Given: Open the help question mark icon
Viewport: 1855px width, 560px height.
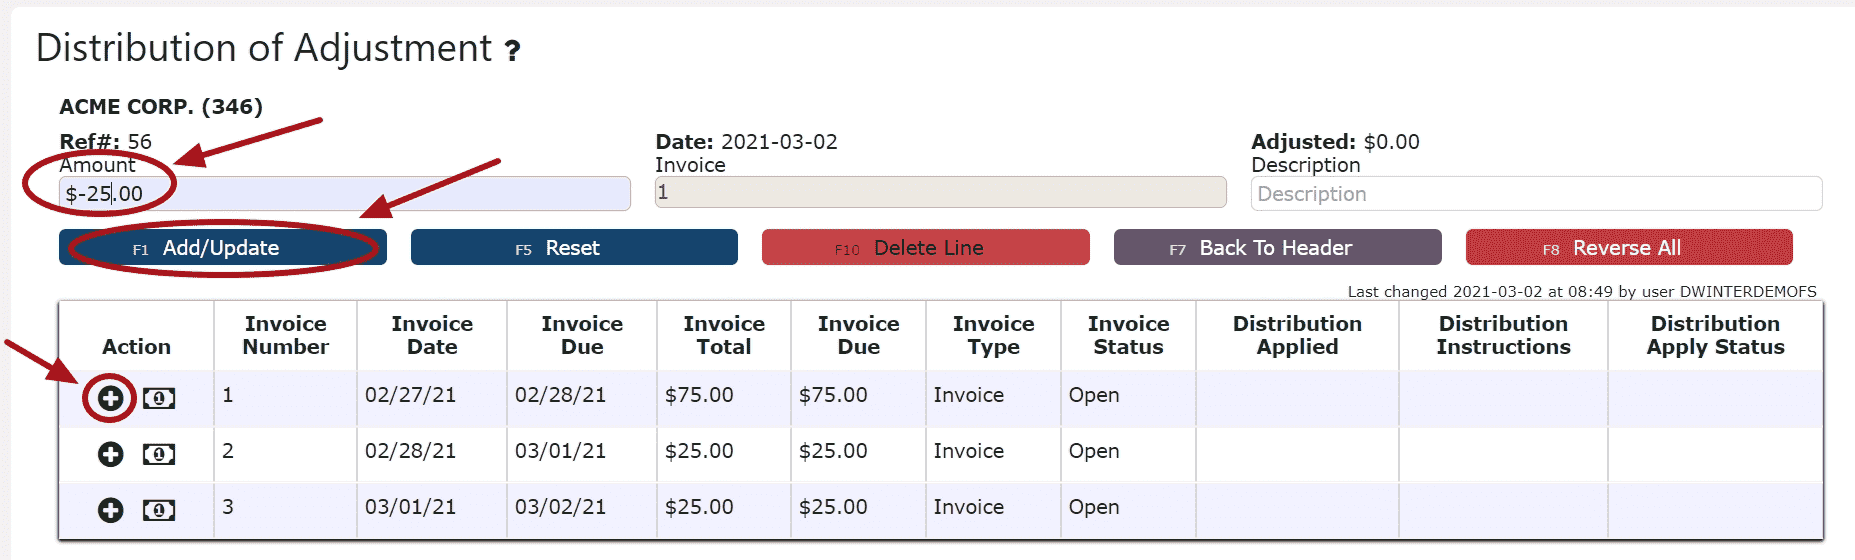Looking at the screenshot, I should coord(513,51).
